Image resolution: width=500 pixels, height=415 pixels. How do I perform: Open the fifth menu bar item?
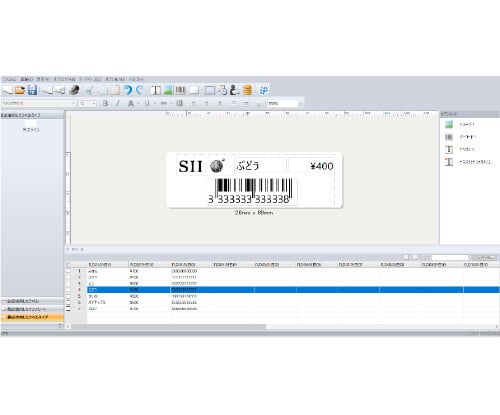pyautogui.click(x=90, y=79)
